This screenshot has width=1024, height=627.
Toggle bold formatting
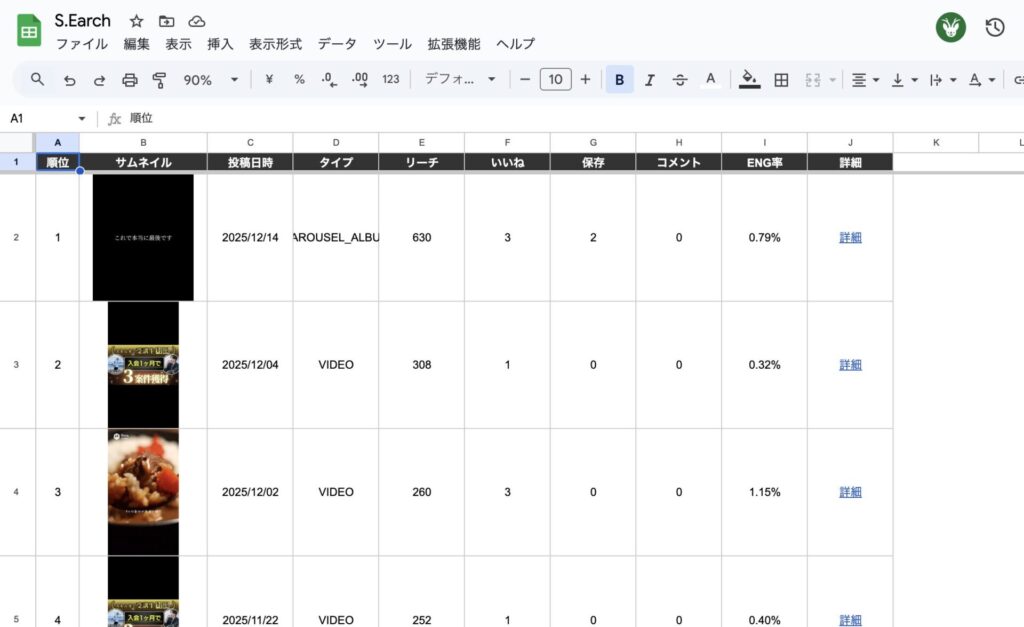(619, 80)
